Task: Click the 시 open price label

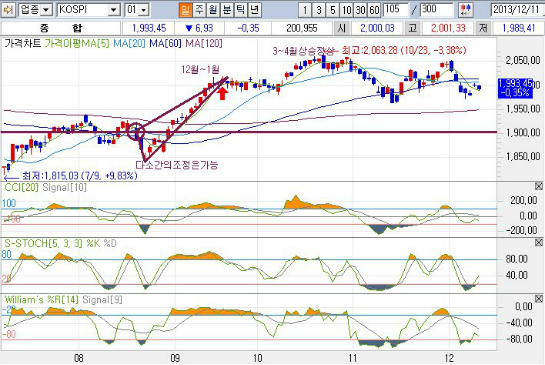Action: [342, 28]
